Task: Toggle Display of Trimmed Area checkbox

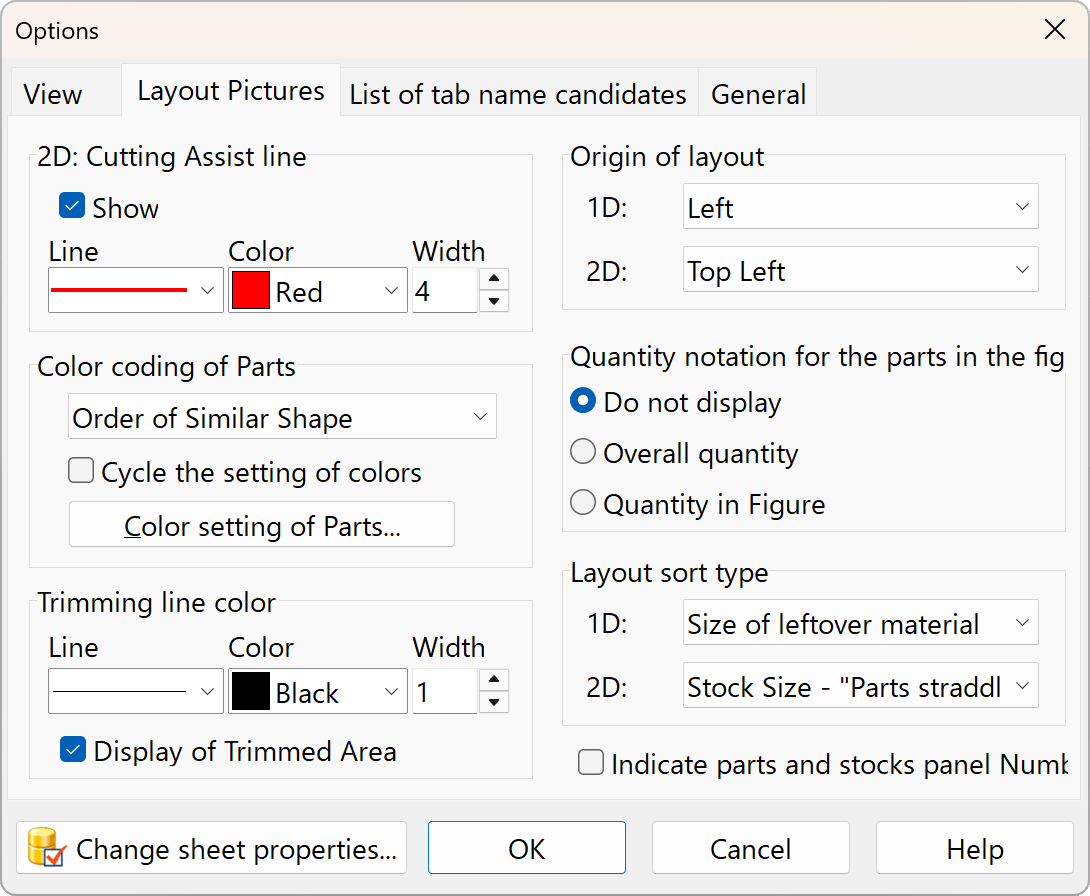Action: click(72, 750)
